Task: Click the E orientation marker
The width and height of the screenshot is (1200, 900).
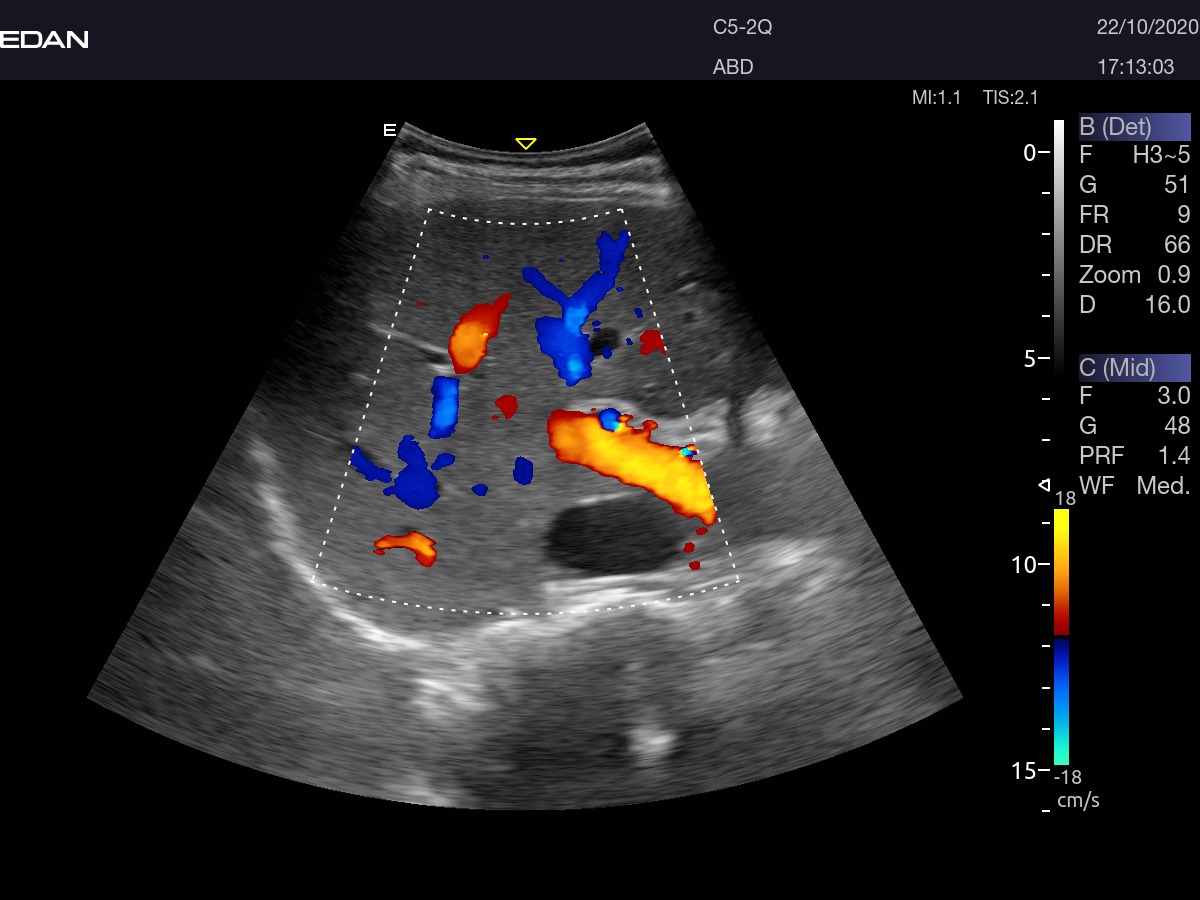Action: (390, 130)
